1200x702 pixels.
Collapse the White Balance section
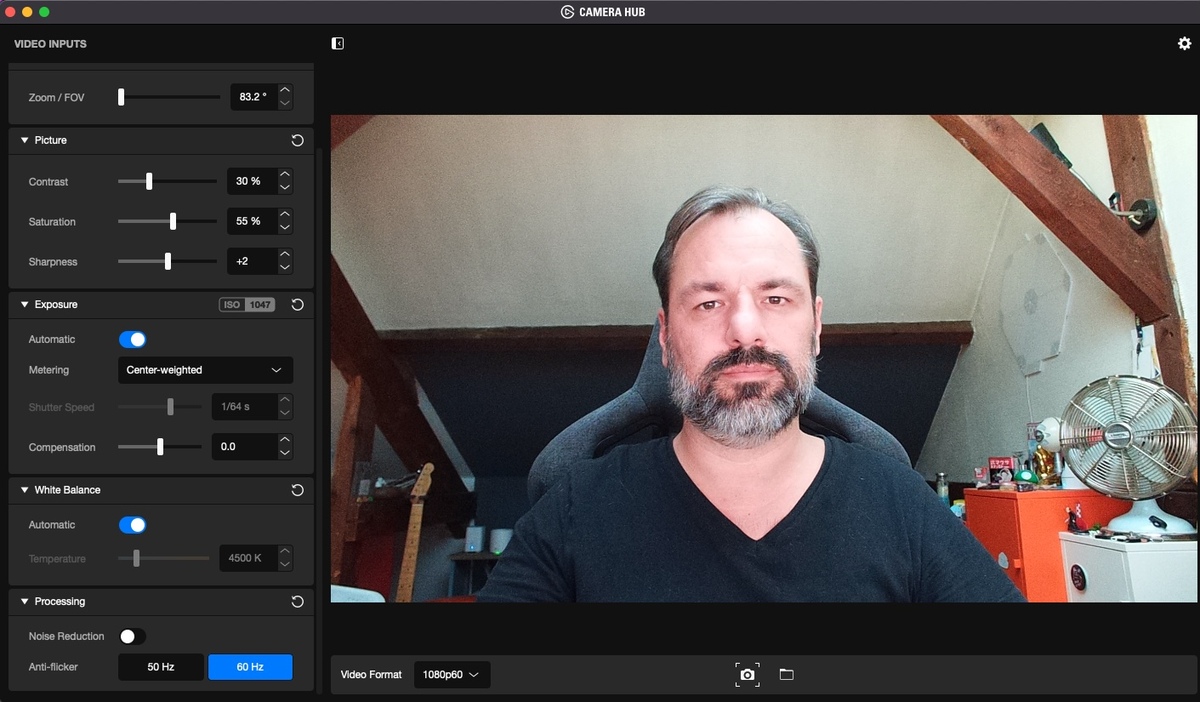(x=25, y=490)
